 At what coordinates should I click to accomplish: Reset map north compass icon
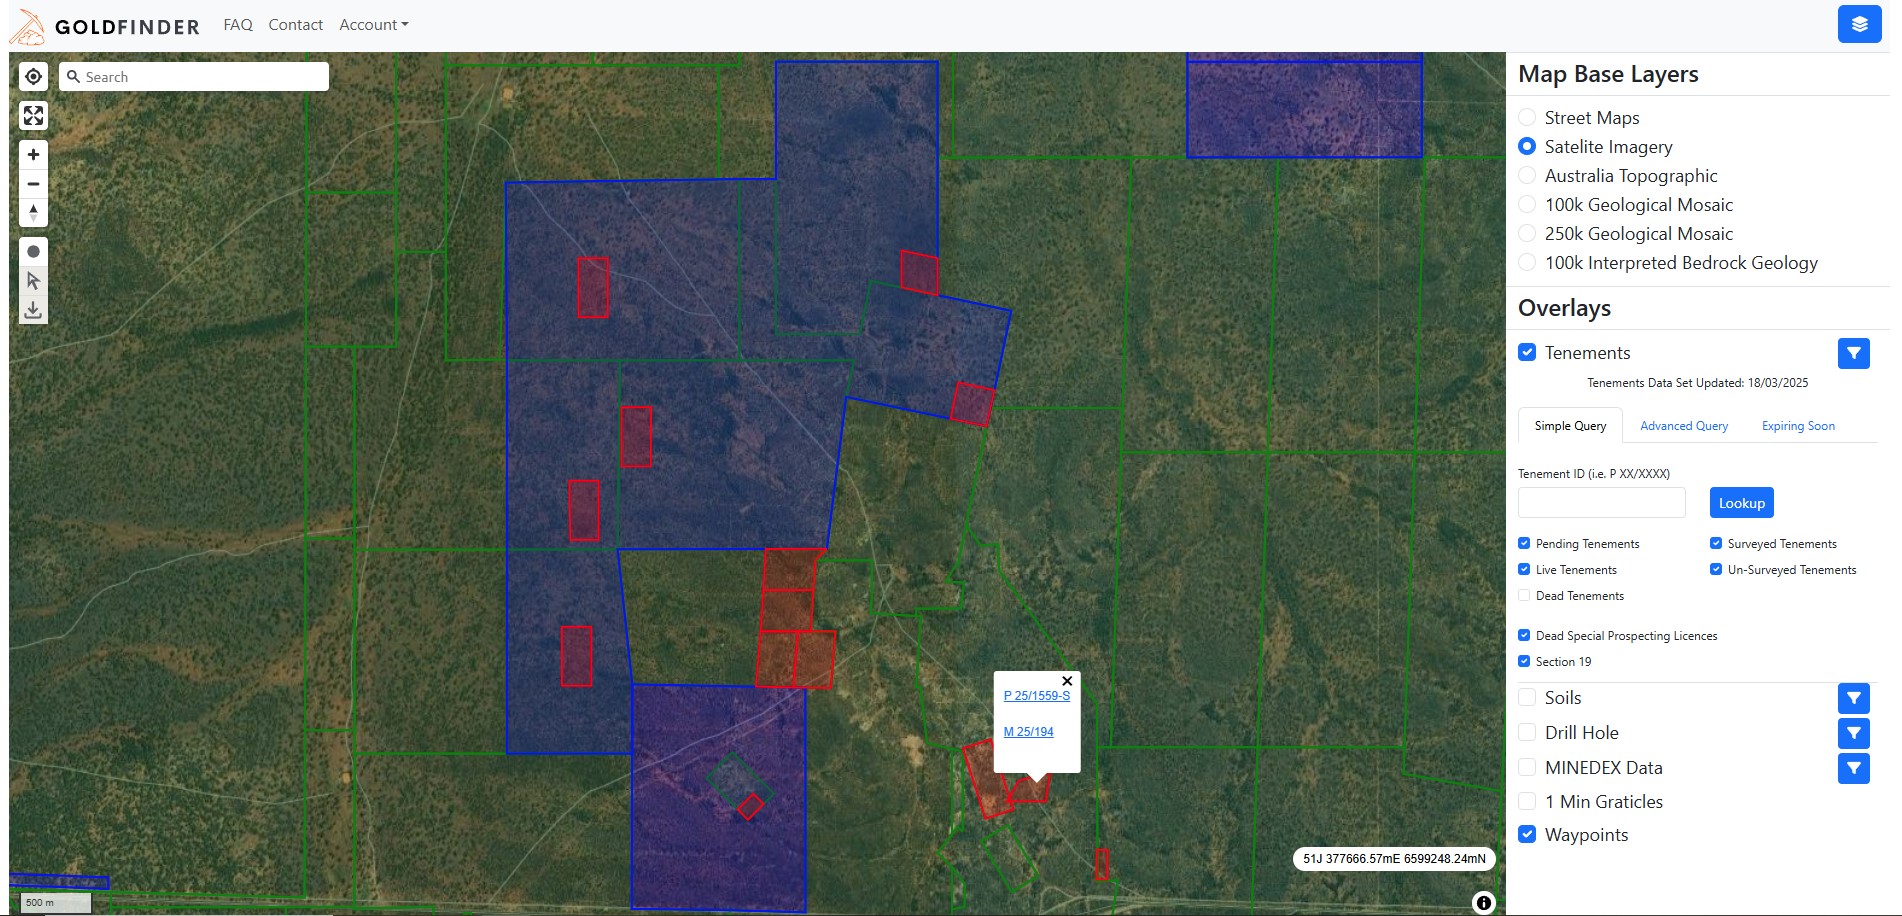[x=33, y=213]
